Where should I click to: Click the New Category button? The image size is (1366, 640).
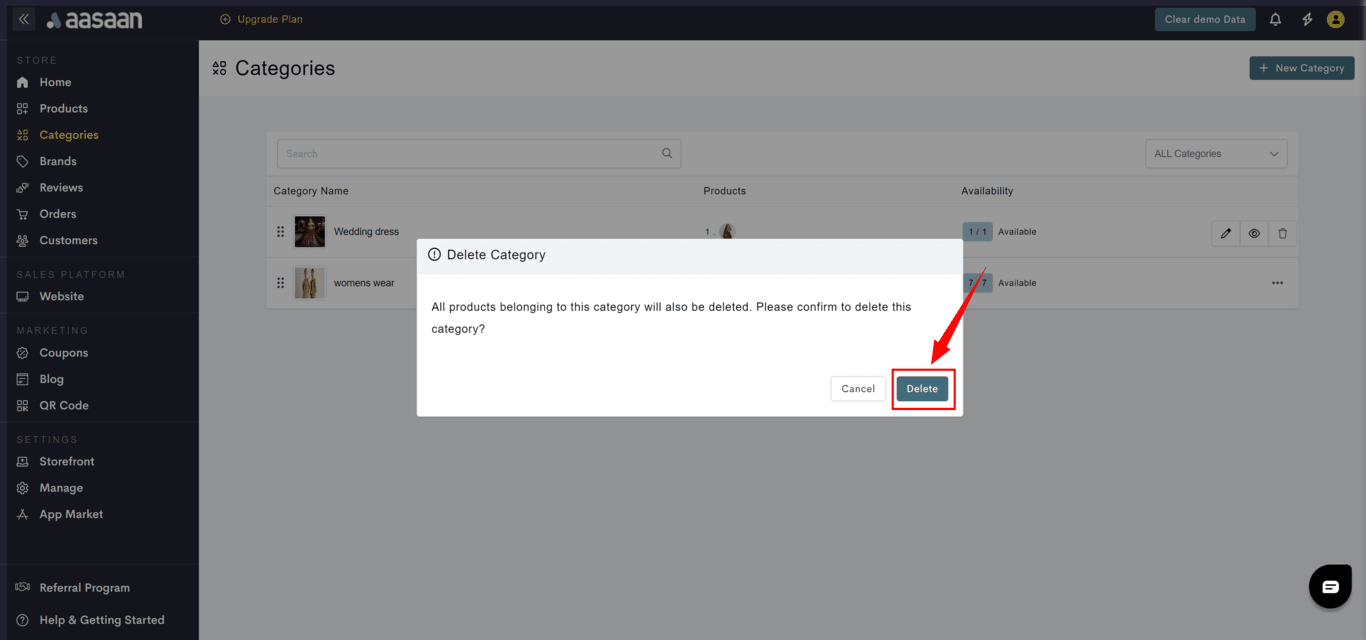tap(1301, 68)
